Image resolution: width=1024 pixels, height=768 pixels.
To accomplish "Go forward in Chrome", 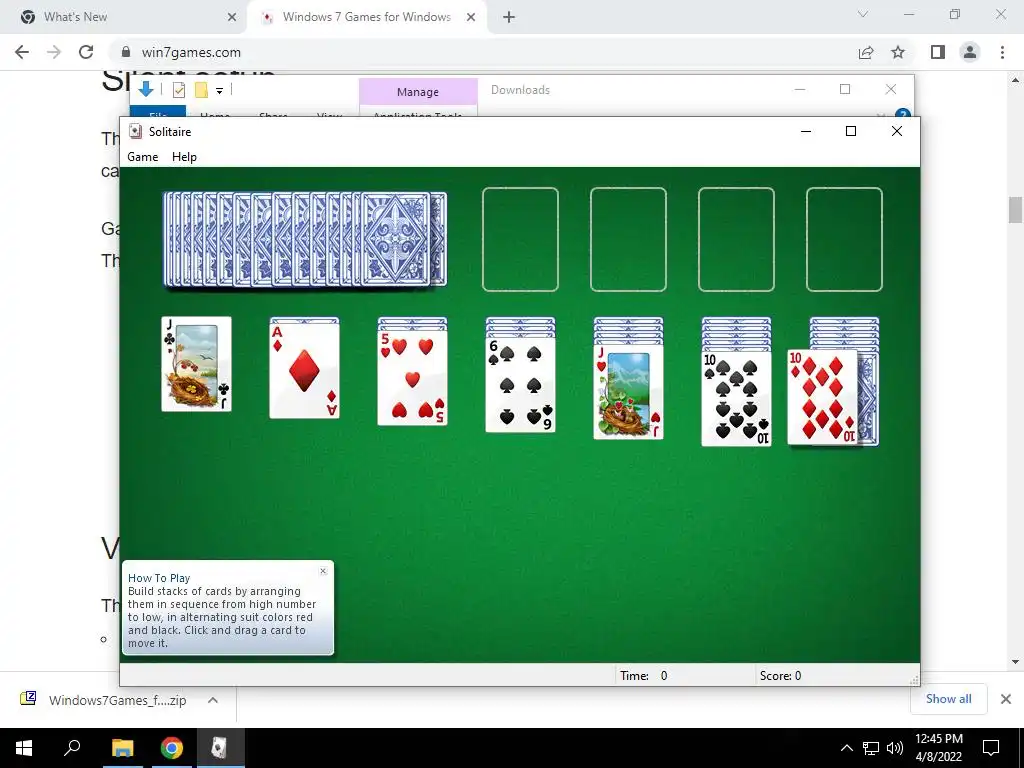I will (x=54, y=52).
